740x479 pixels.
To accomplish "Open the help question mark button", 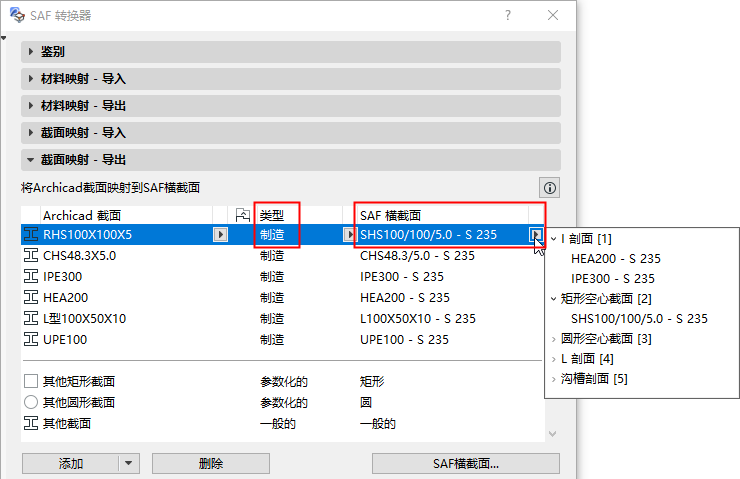I will (507, 15).
